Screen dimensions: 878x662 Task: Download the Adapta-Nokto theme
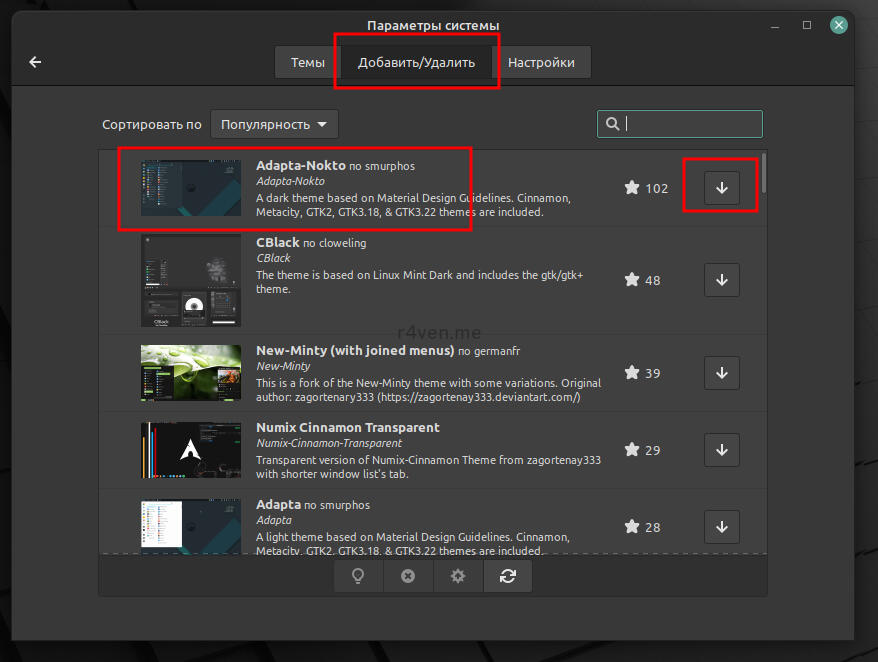coord(721,188)
